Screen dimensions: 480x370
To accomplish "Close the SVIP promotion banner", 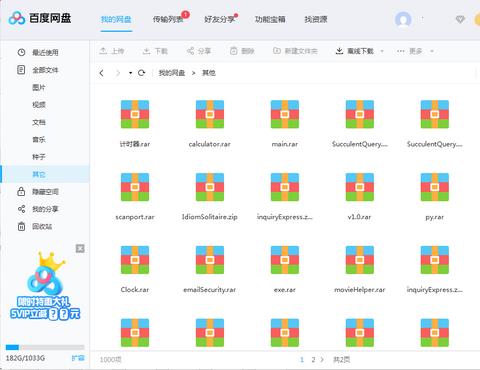I will tap(80, 248).
